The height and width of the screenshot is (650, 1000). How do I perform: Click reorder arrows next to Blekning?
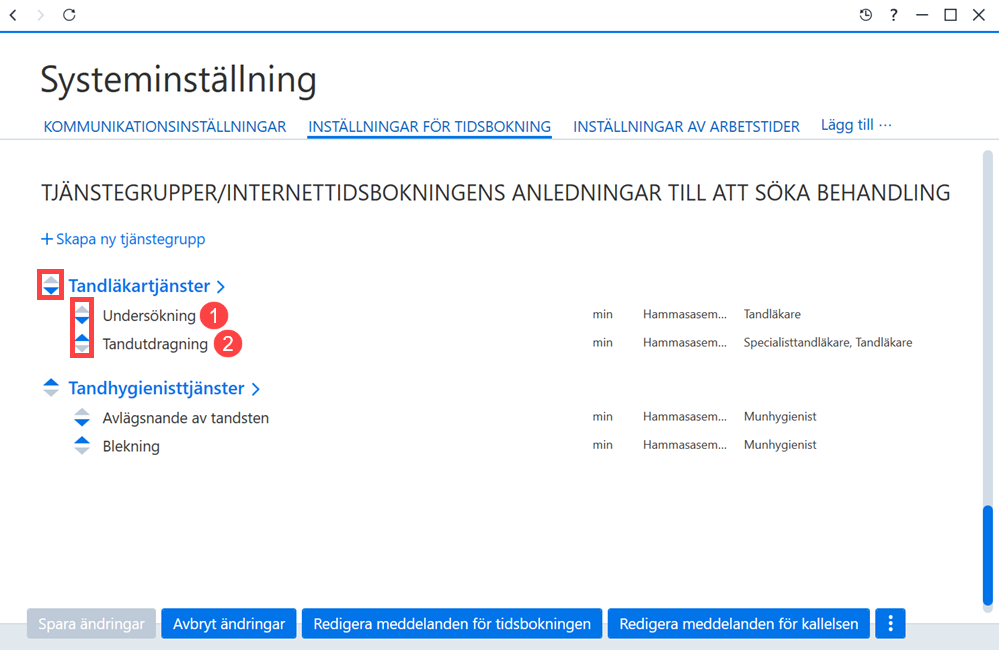pos(82,445)
